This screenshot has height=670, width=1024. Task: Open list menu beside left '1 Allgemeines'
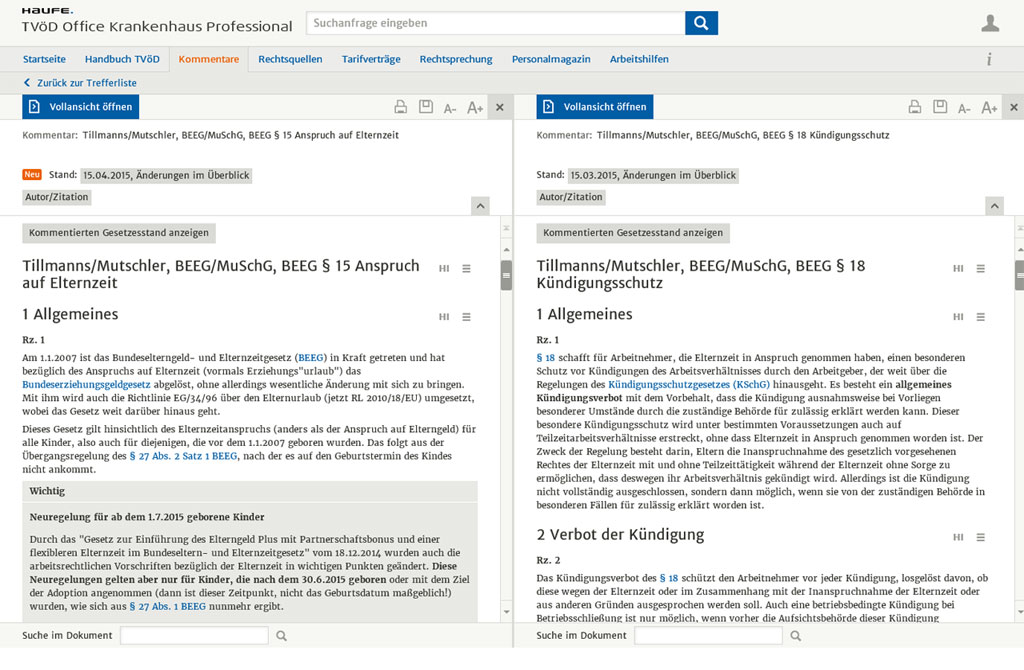pyautogui.click(x=466, y=317)
